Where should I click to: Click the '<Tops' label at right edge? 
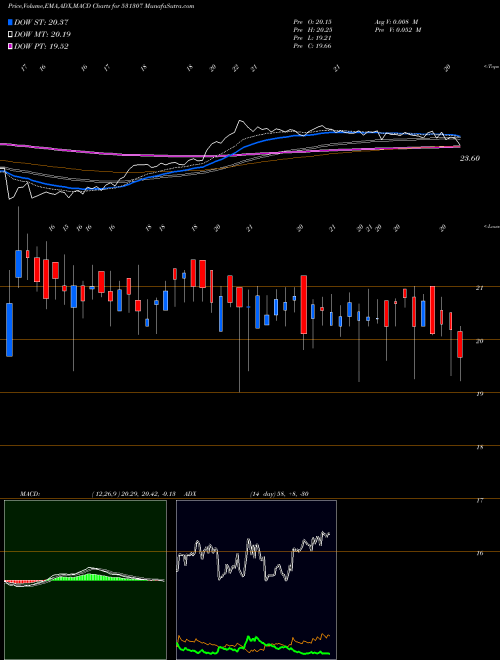(491, 67)
